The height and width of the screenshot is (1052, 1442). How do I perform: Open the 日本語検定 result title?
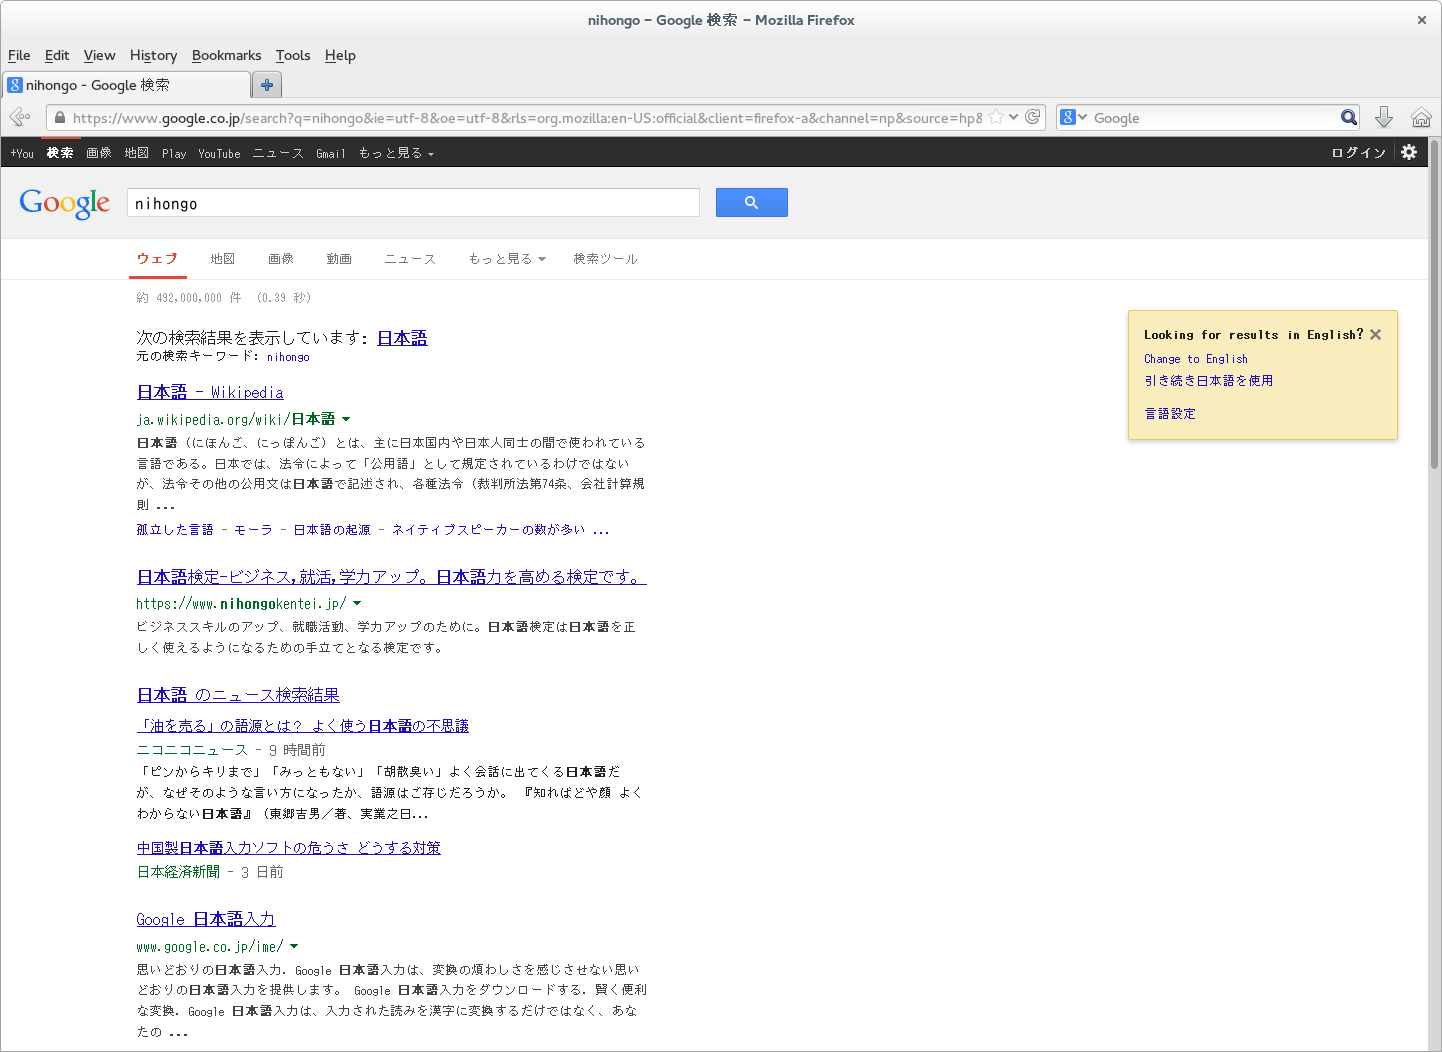tap(391, 577)
